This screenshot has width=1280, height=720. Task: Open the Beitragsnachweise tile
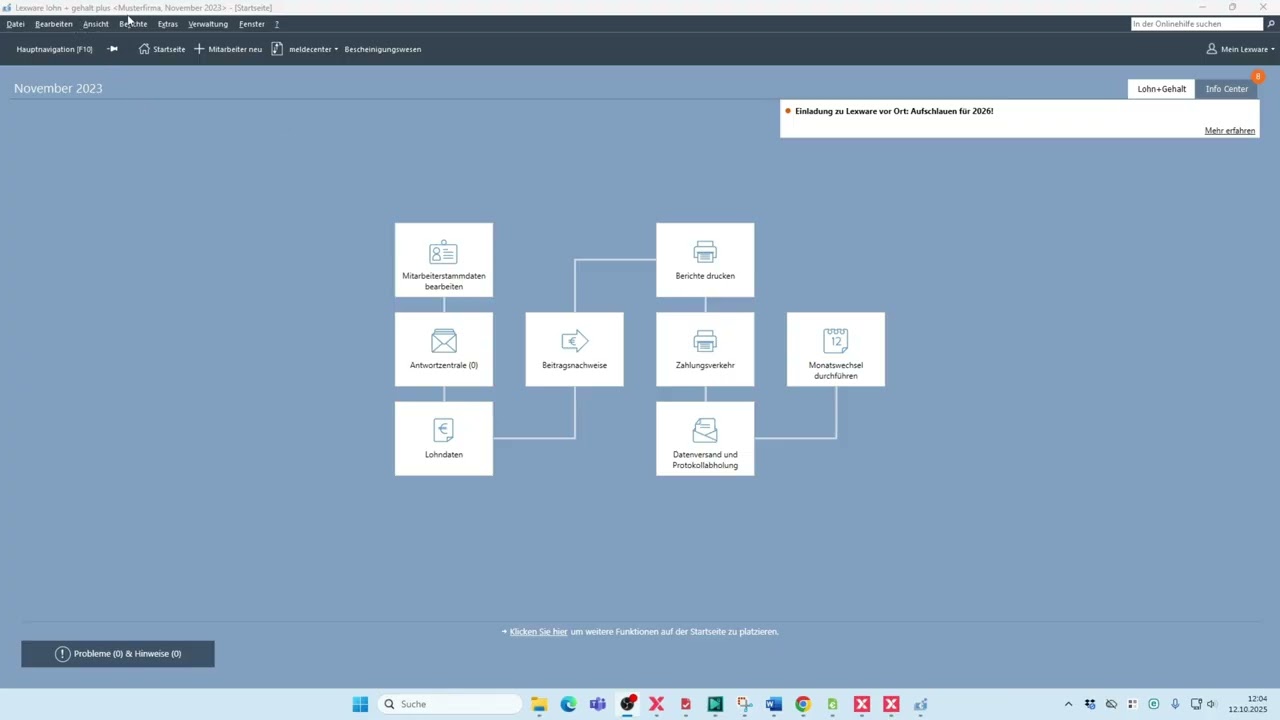[575, 349]
